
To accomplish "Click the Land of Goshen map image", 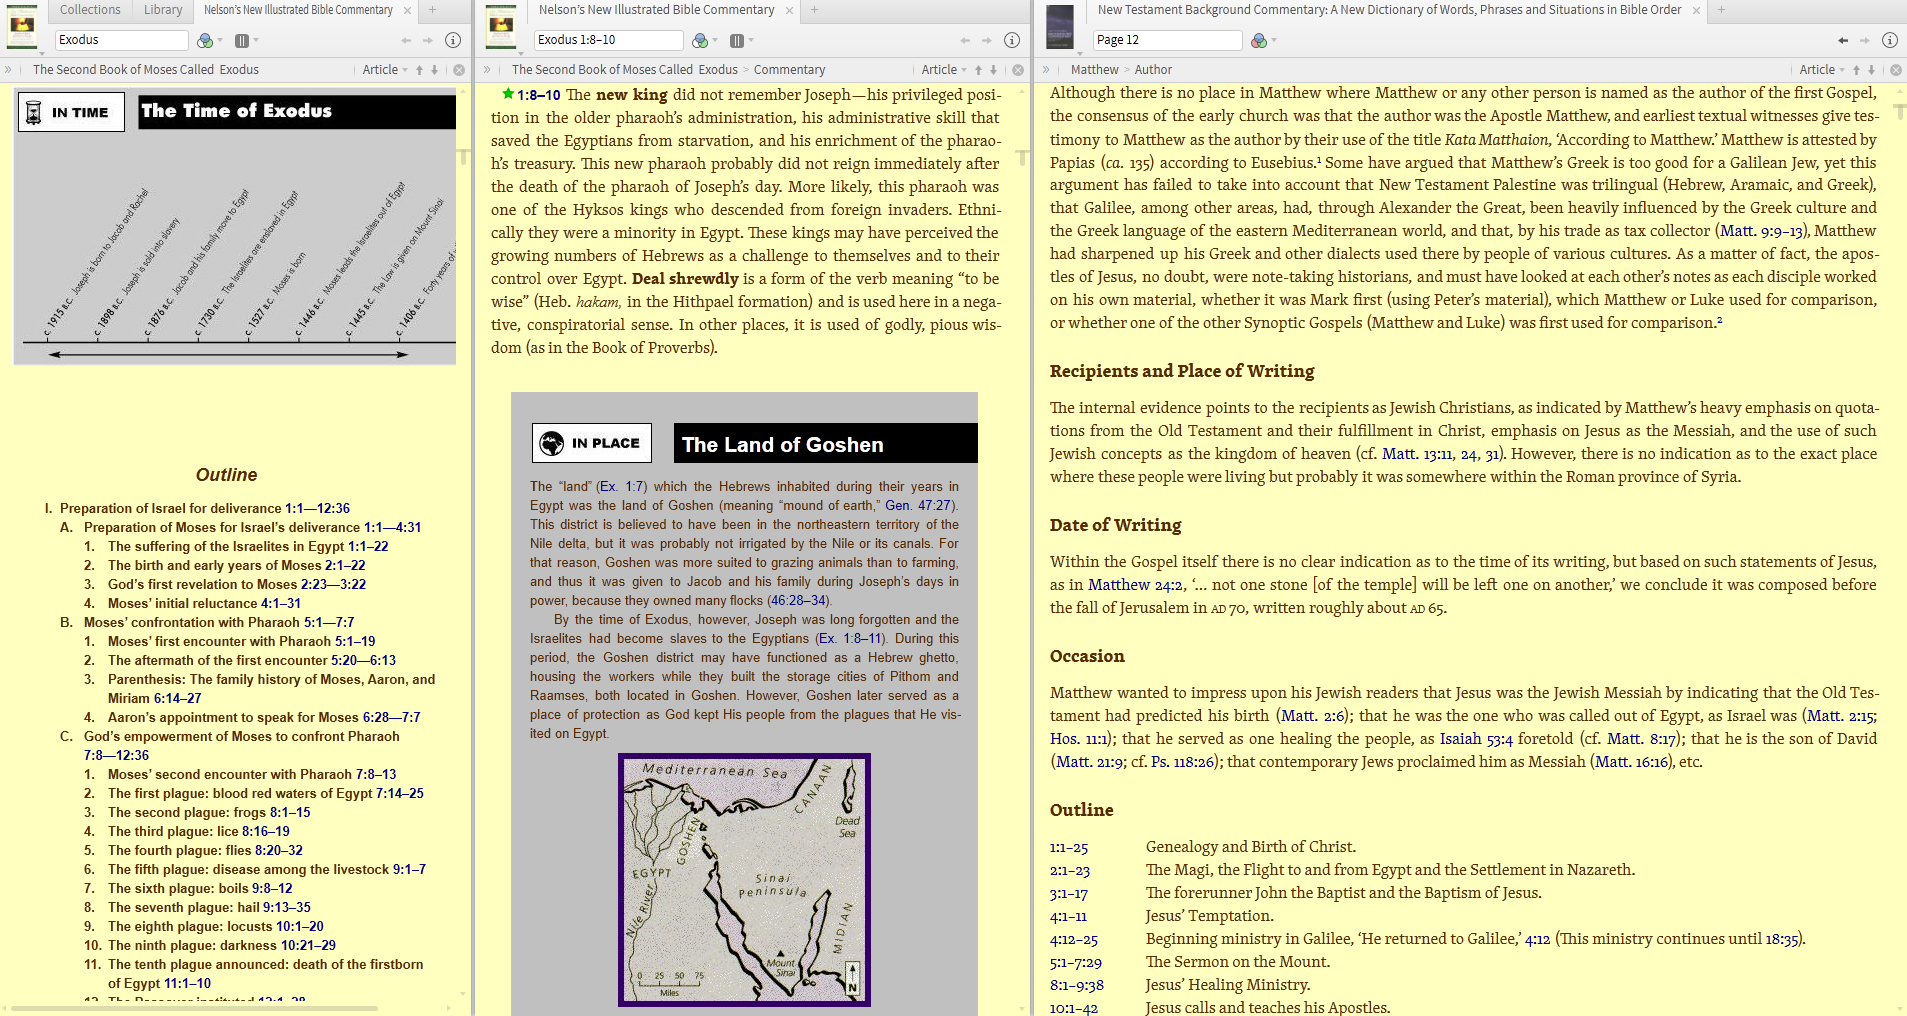I will (x=744, y=880).
